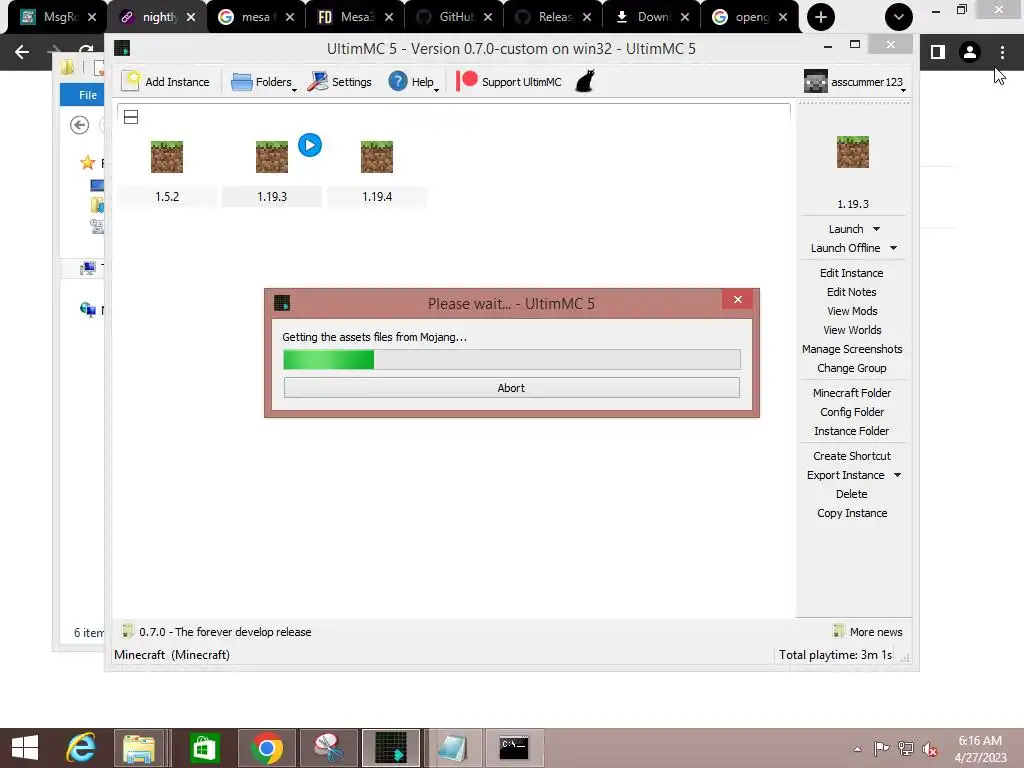
Task: Close the Please wait dialog
Action: [x=738, y=299]
